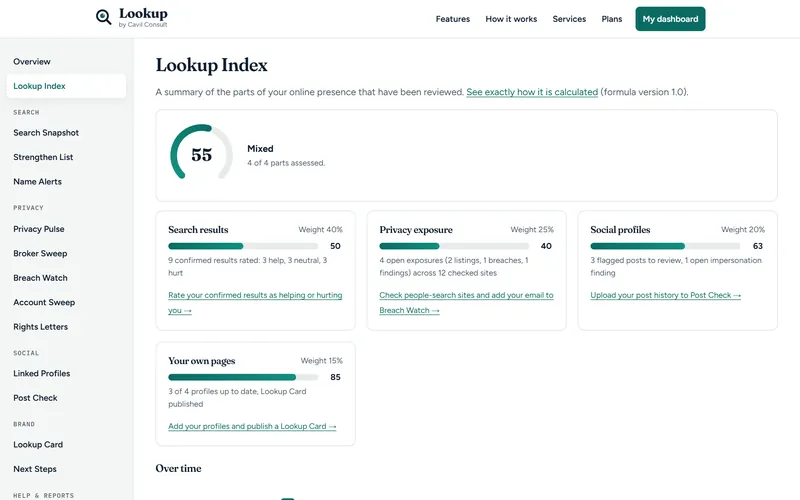Click the 'Search results' card heading
This screenshot has width=800, height=500.
(x=198, y=230)
